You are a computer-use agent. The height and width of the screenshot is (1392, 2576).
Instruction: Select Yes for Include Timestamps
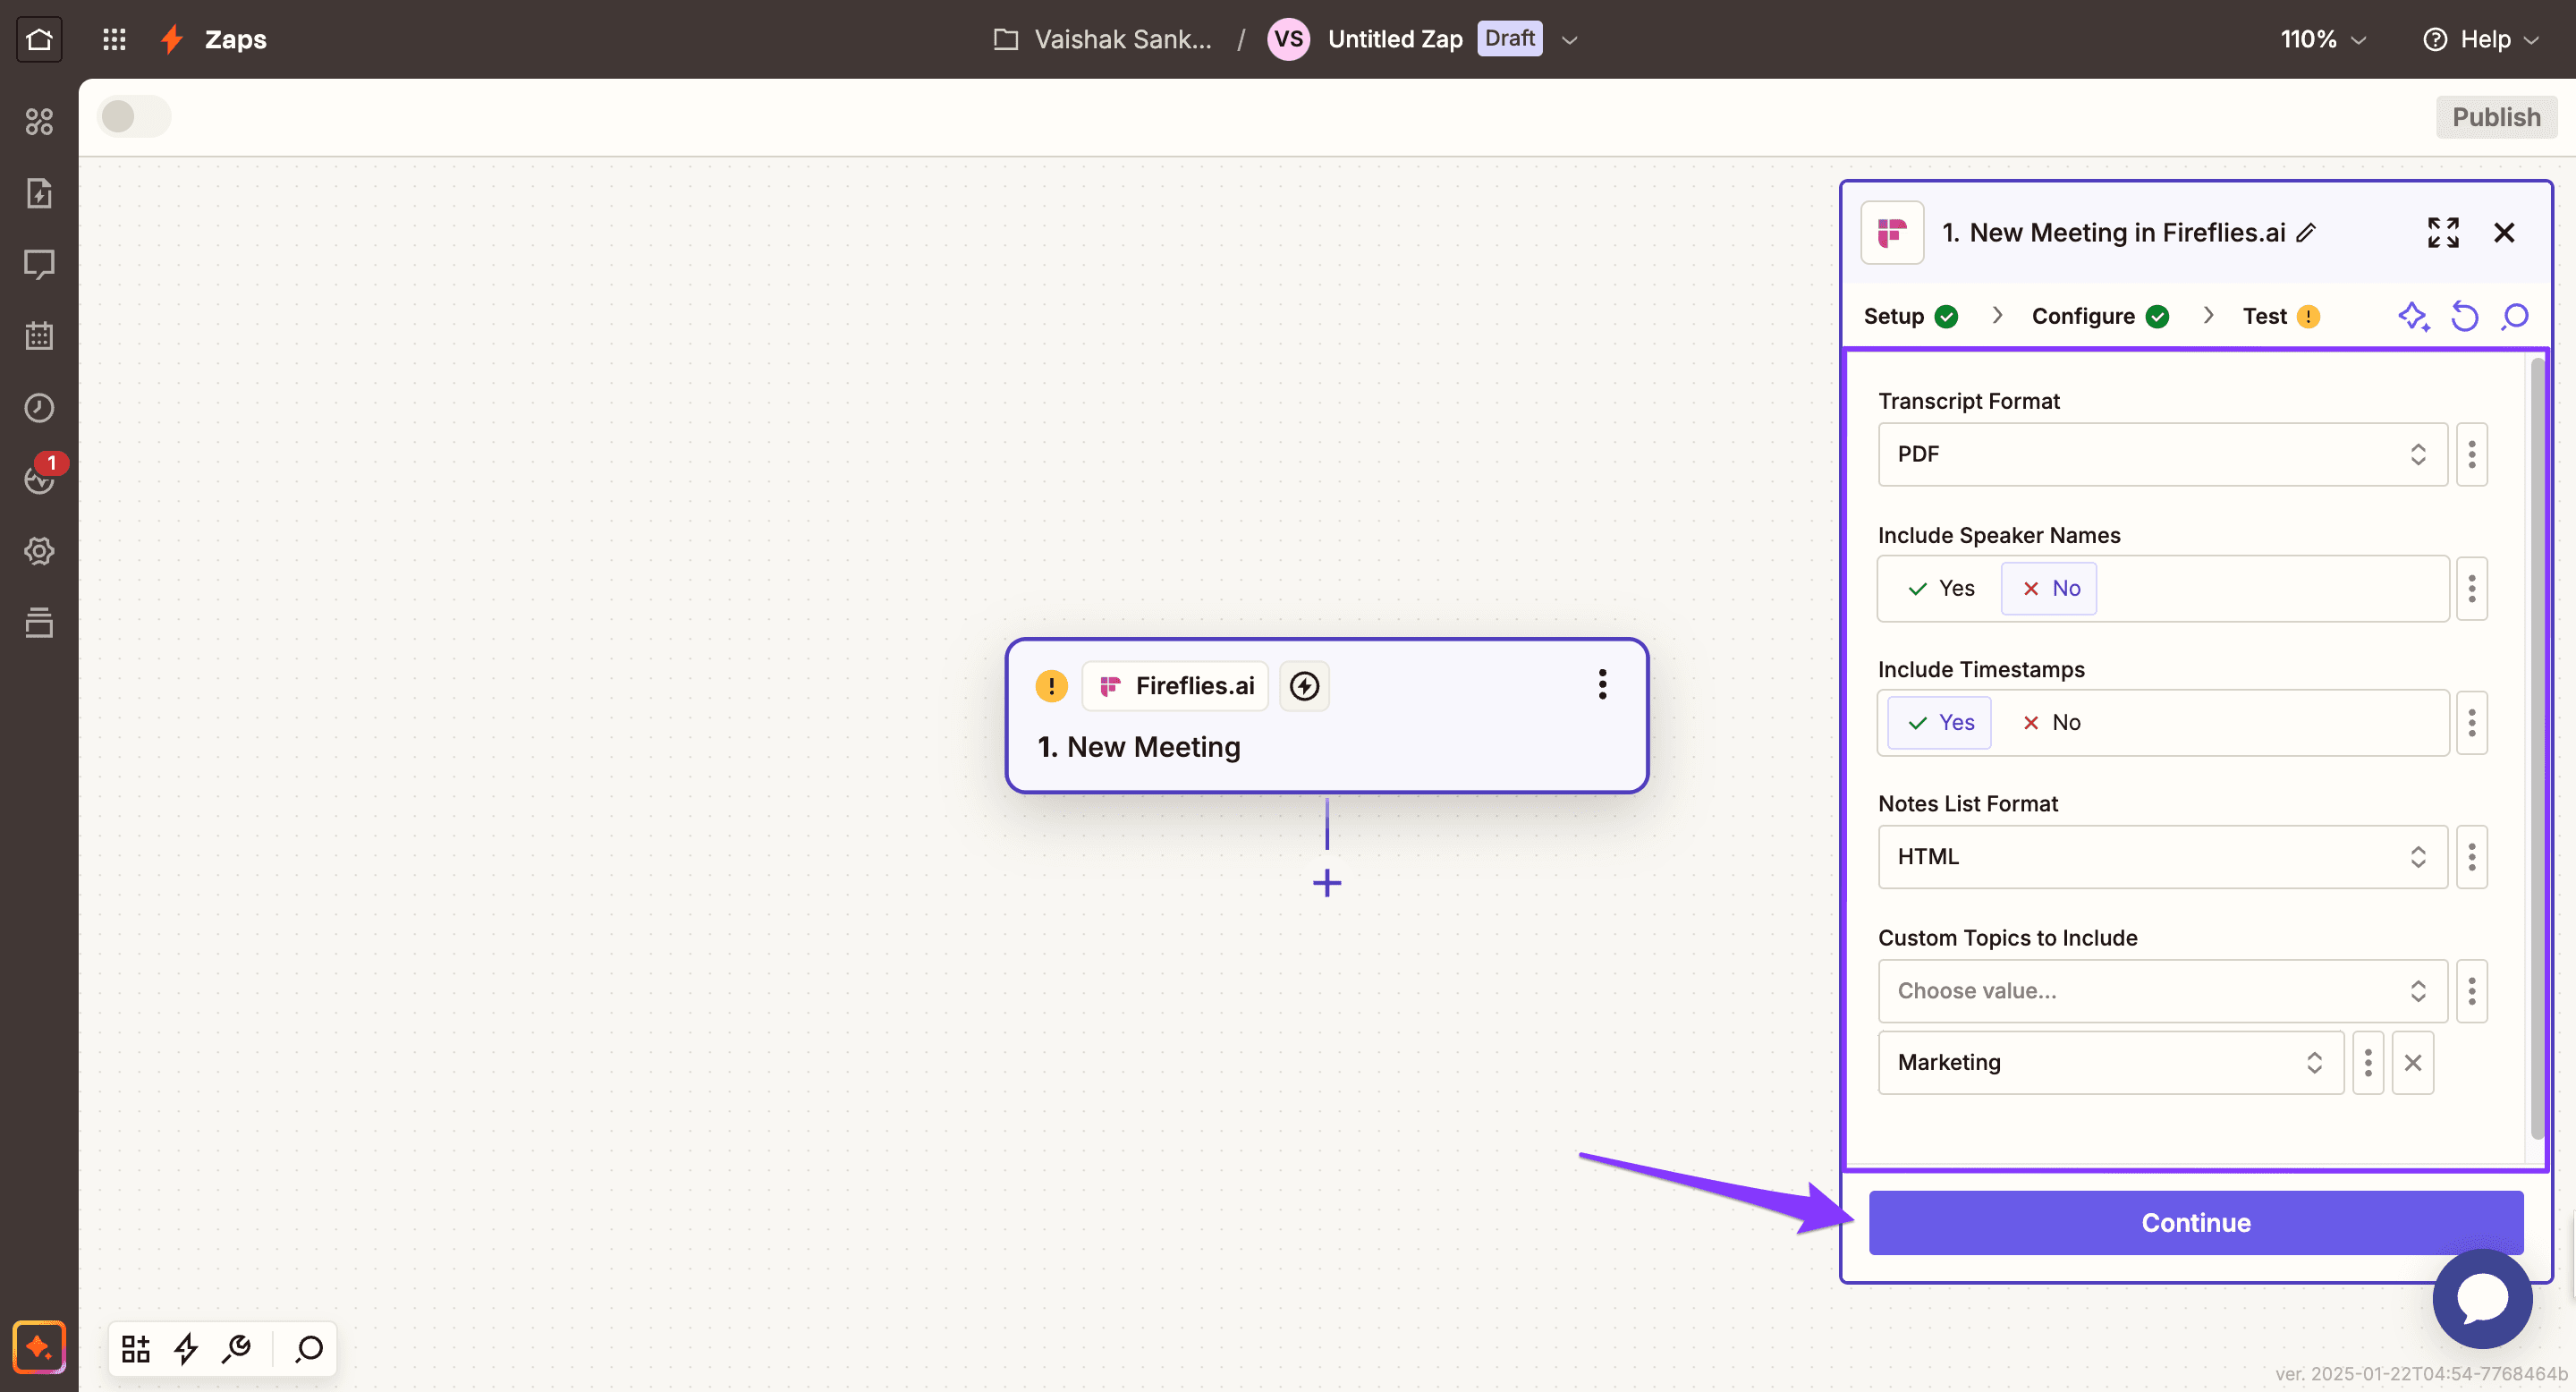[1940, 722]
